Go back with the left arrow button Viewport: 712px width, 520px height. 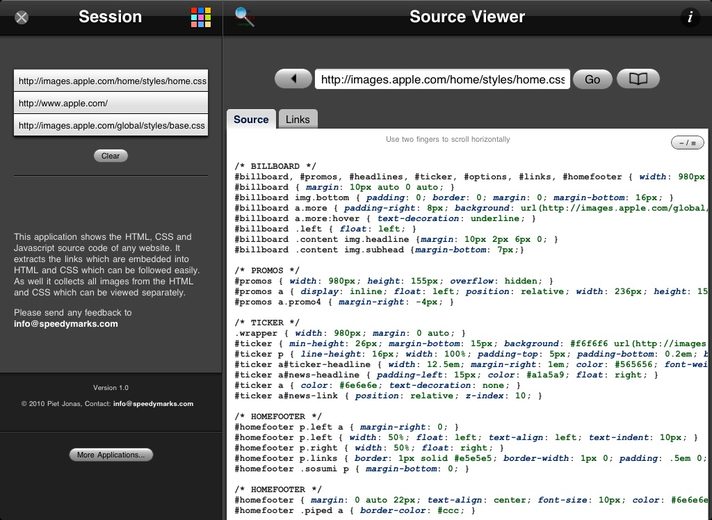pyautogui.click(x=293, y=79)
